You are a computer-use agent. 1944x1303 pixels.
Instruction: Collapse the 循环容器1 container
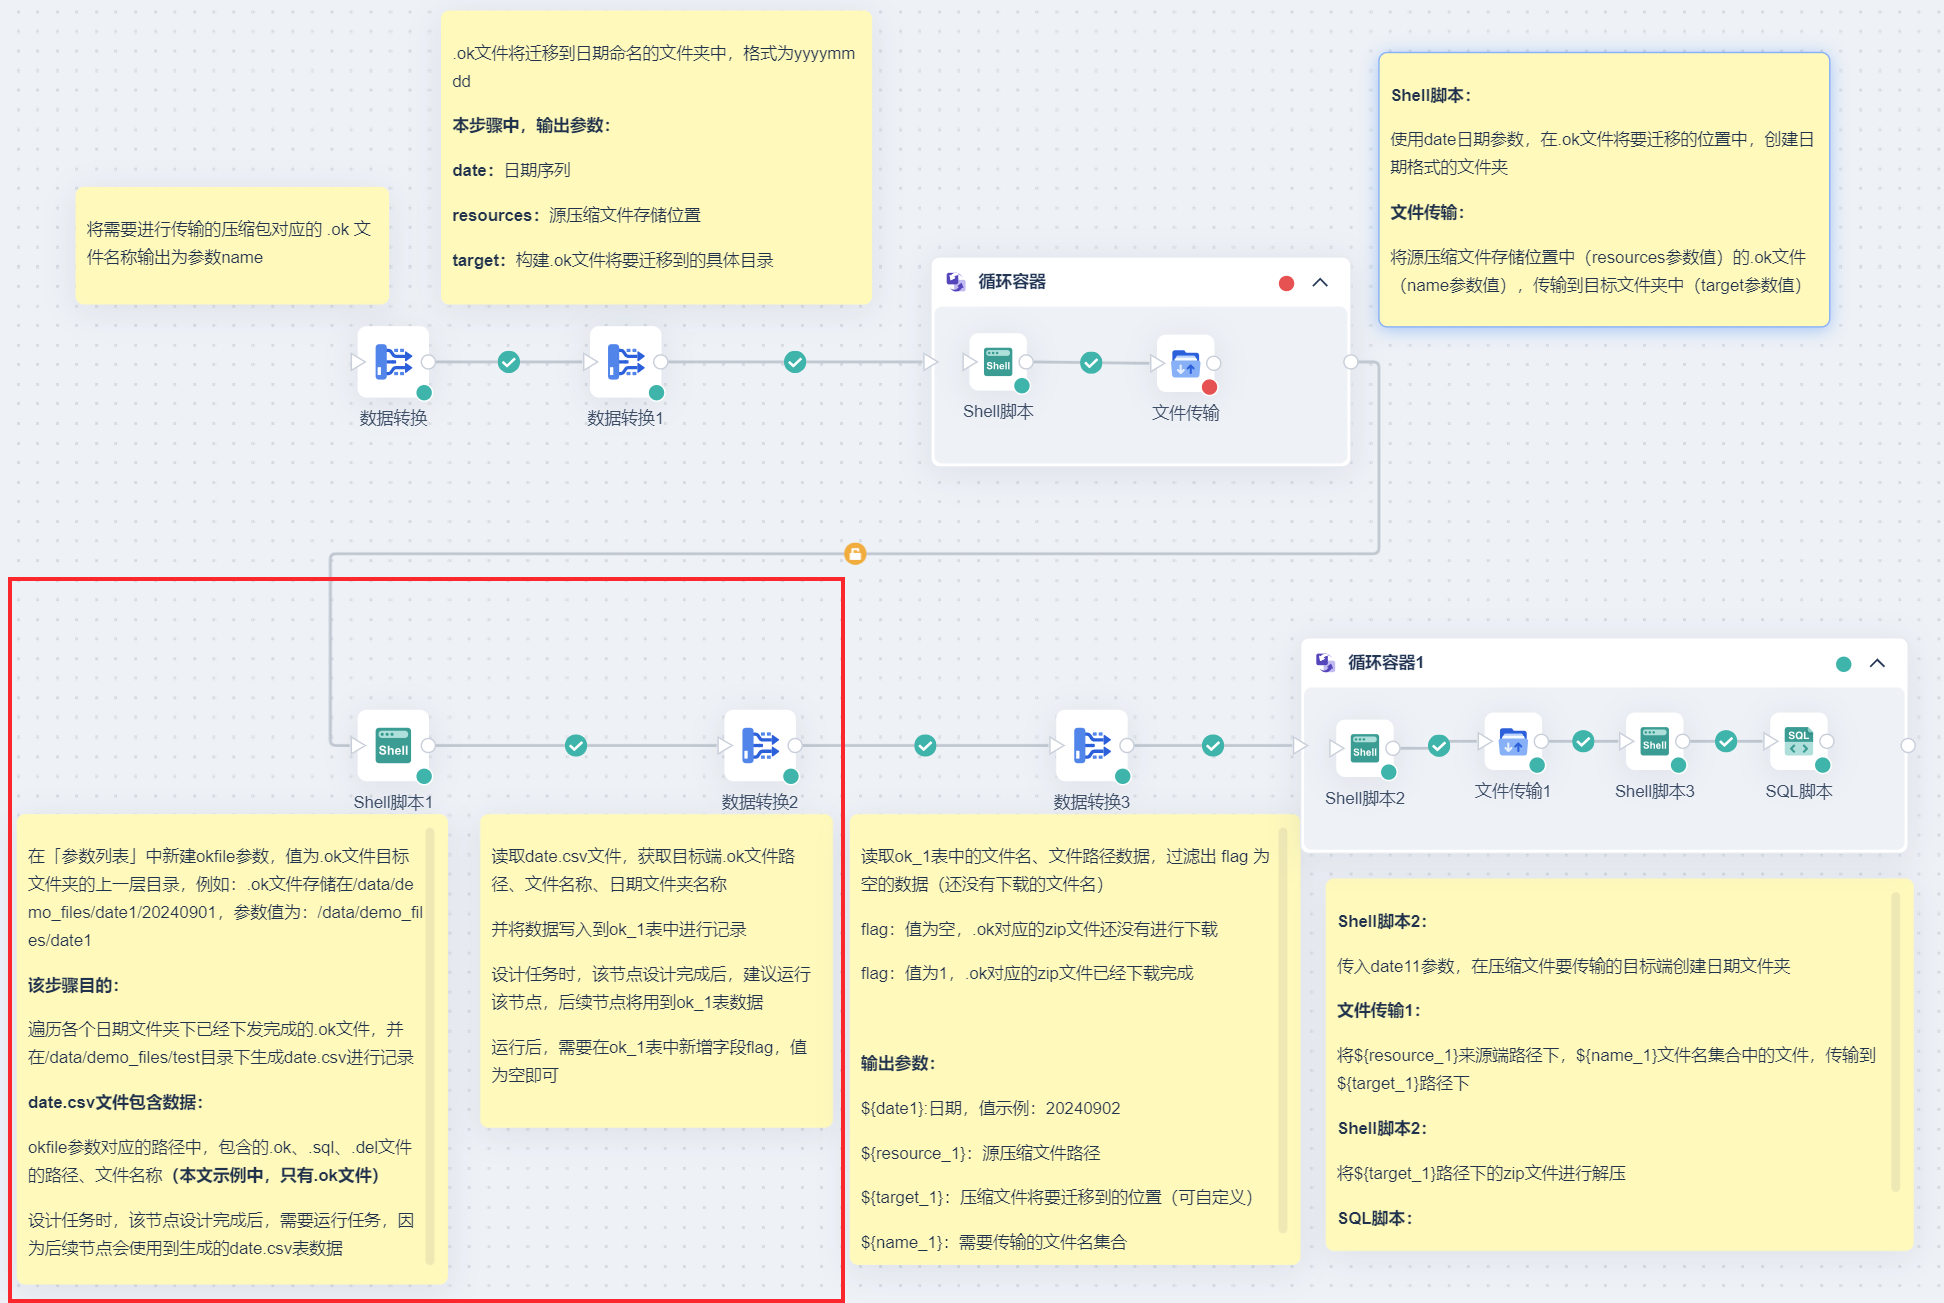(x=1877, y=663)
